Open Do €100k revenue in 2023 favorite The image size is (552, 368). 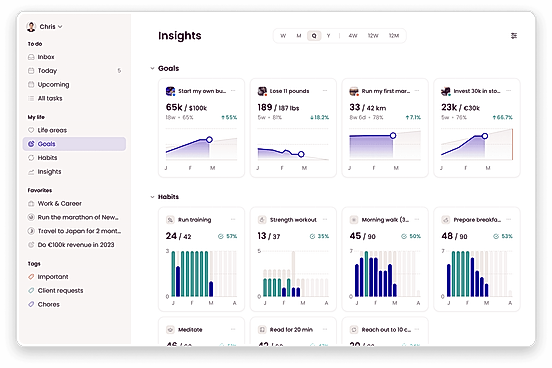click(74, 245)
